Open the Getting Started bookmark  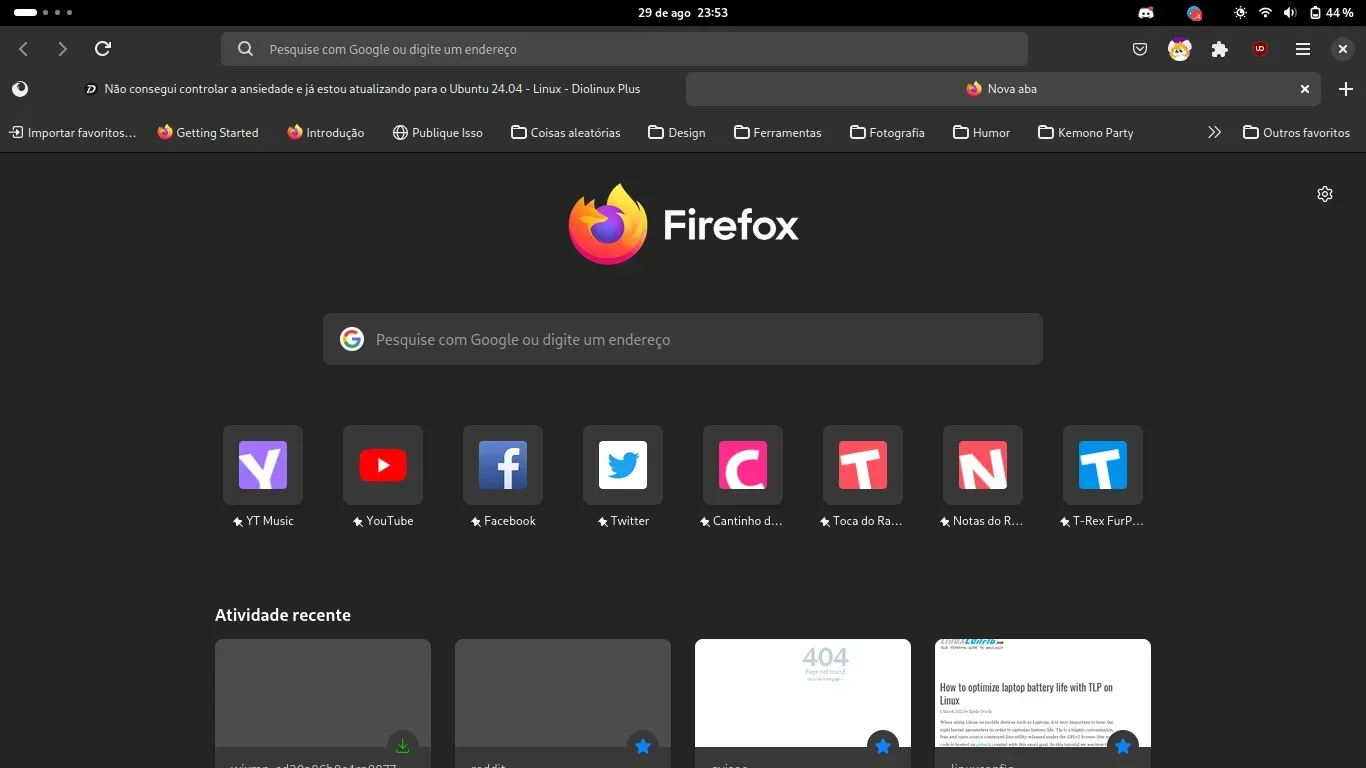[208, 132]
